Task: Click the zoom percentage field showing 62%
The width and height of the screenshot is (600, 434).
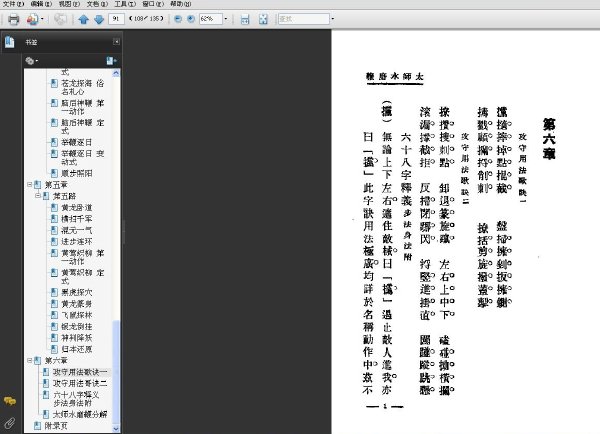Action: pos(210,19)
